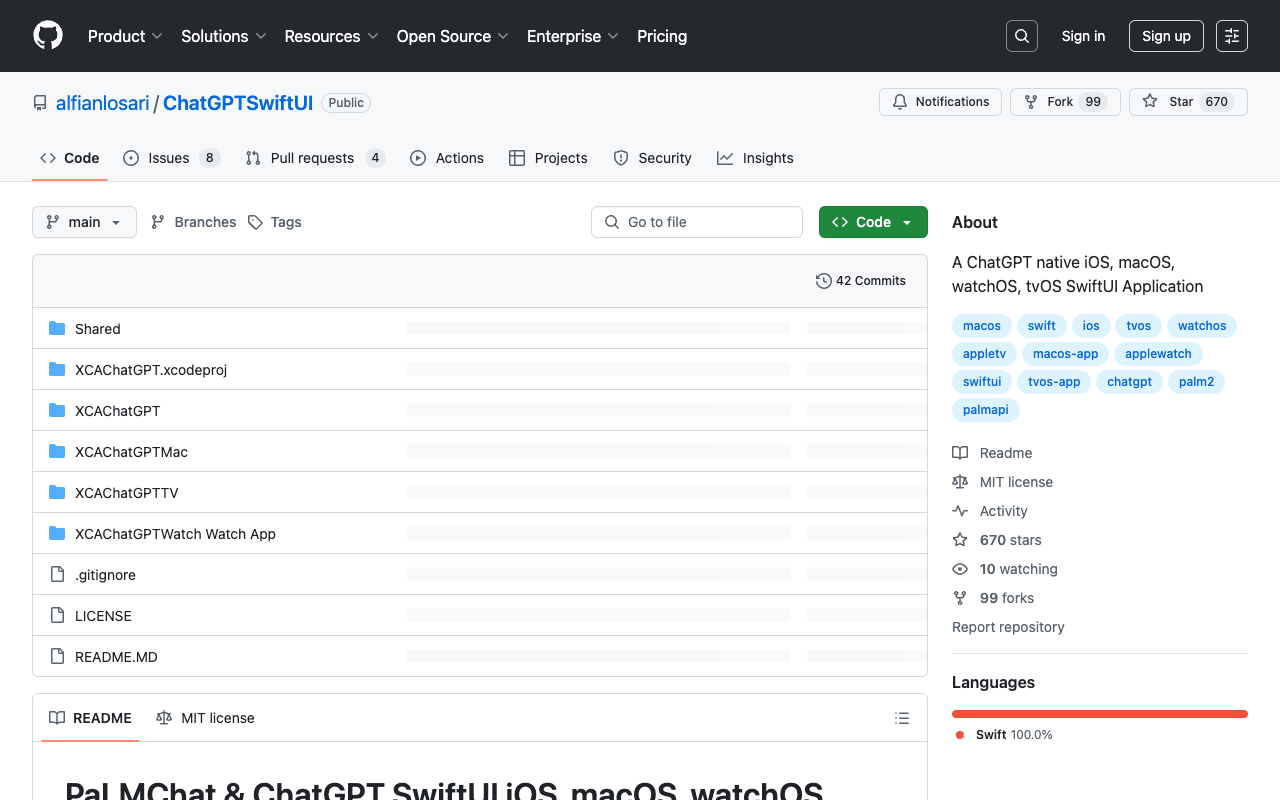Expand the Open Source menu
The height and width of the screenshot is (800, 1280).
[453, 36]
